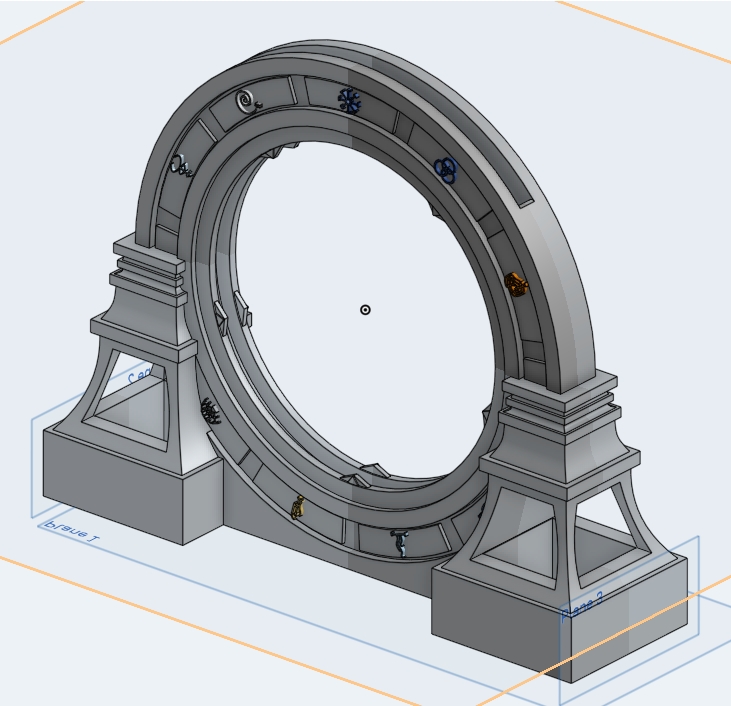
Task: Select the orange glyph on the ring
Action: (x=516, y=284)
